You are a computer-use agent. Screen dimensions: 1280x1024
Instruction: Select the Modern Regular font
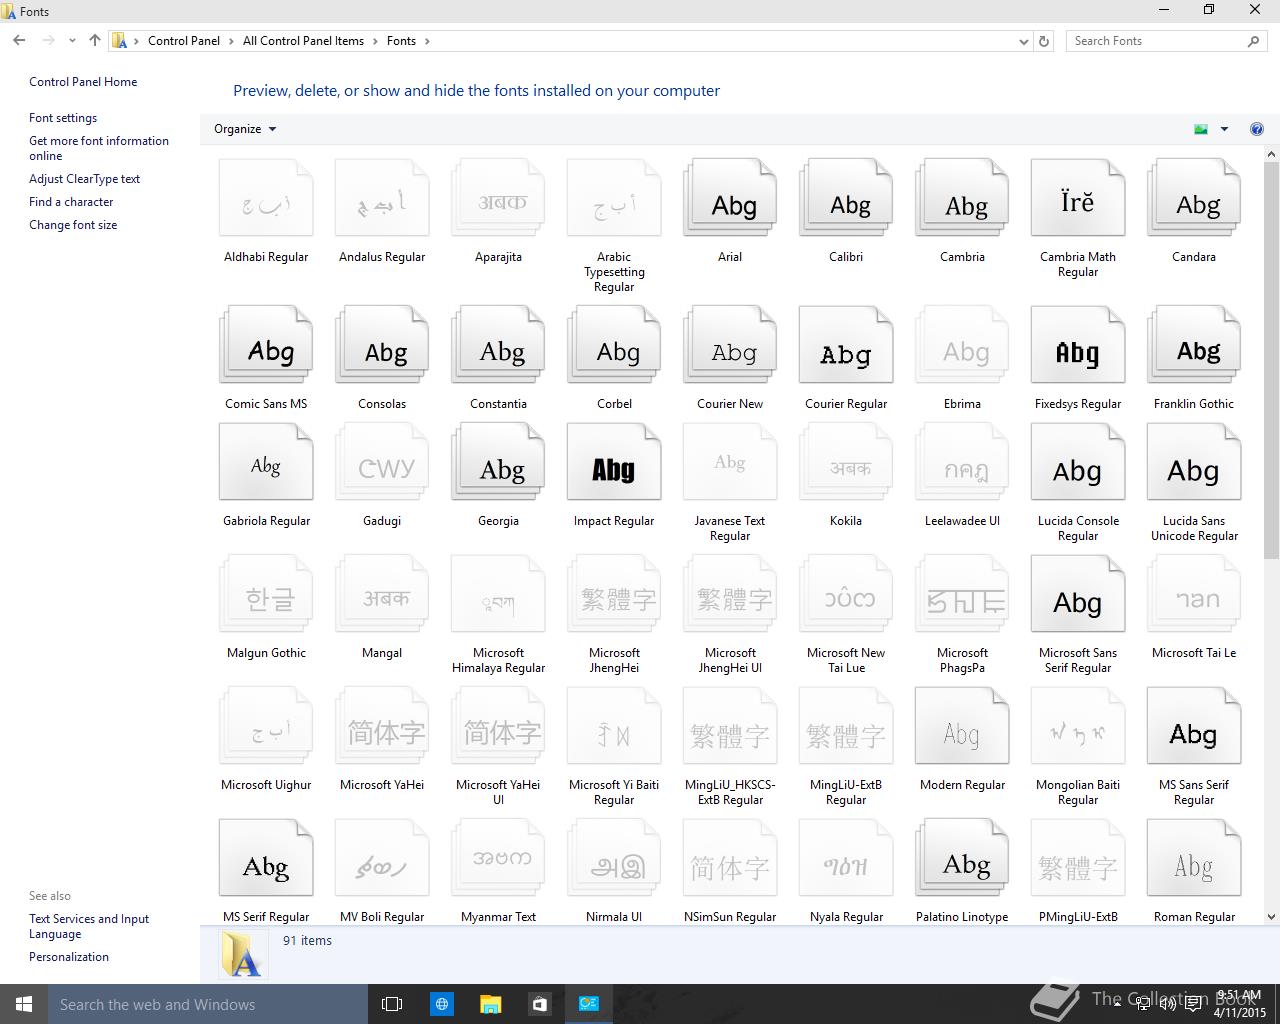pos(962,726)
